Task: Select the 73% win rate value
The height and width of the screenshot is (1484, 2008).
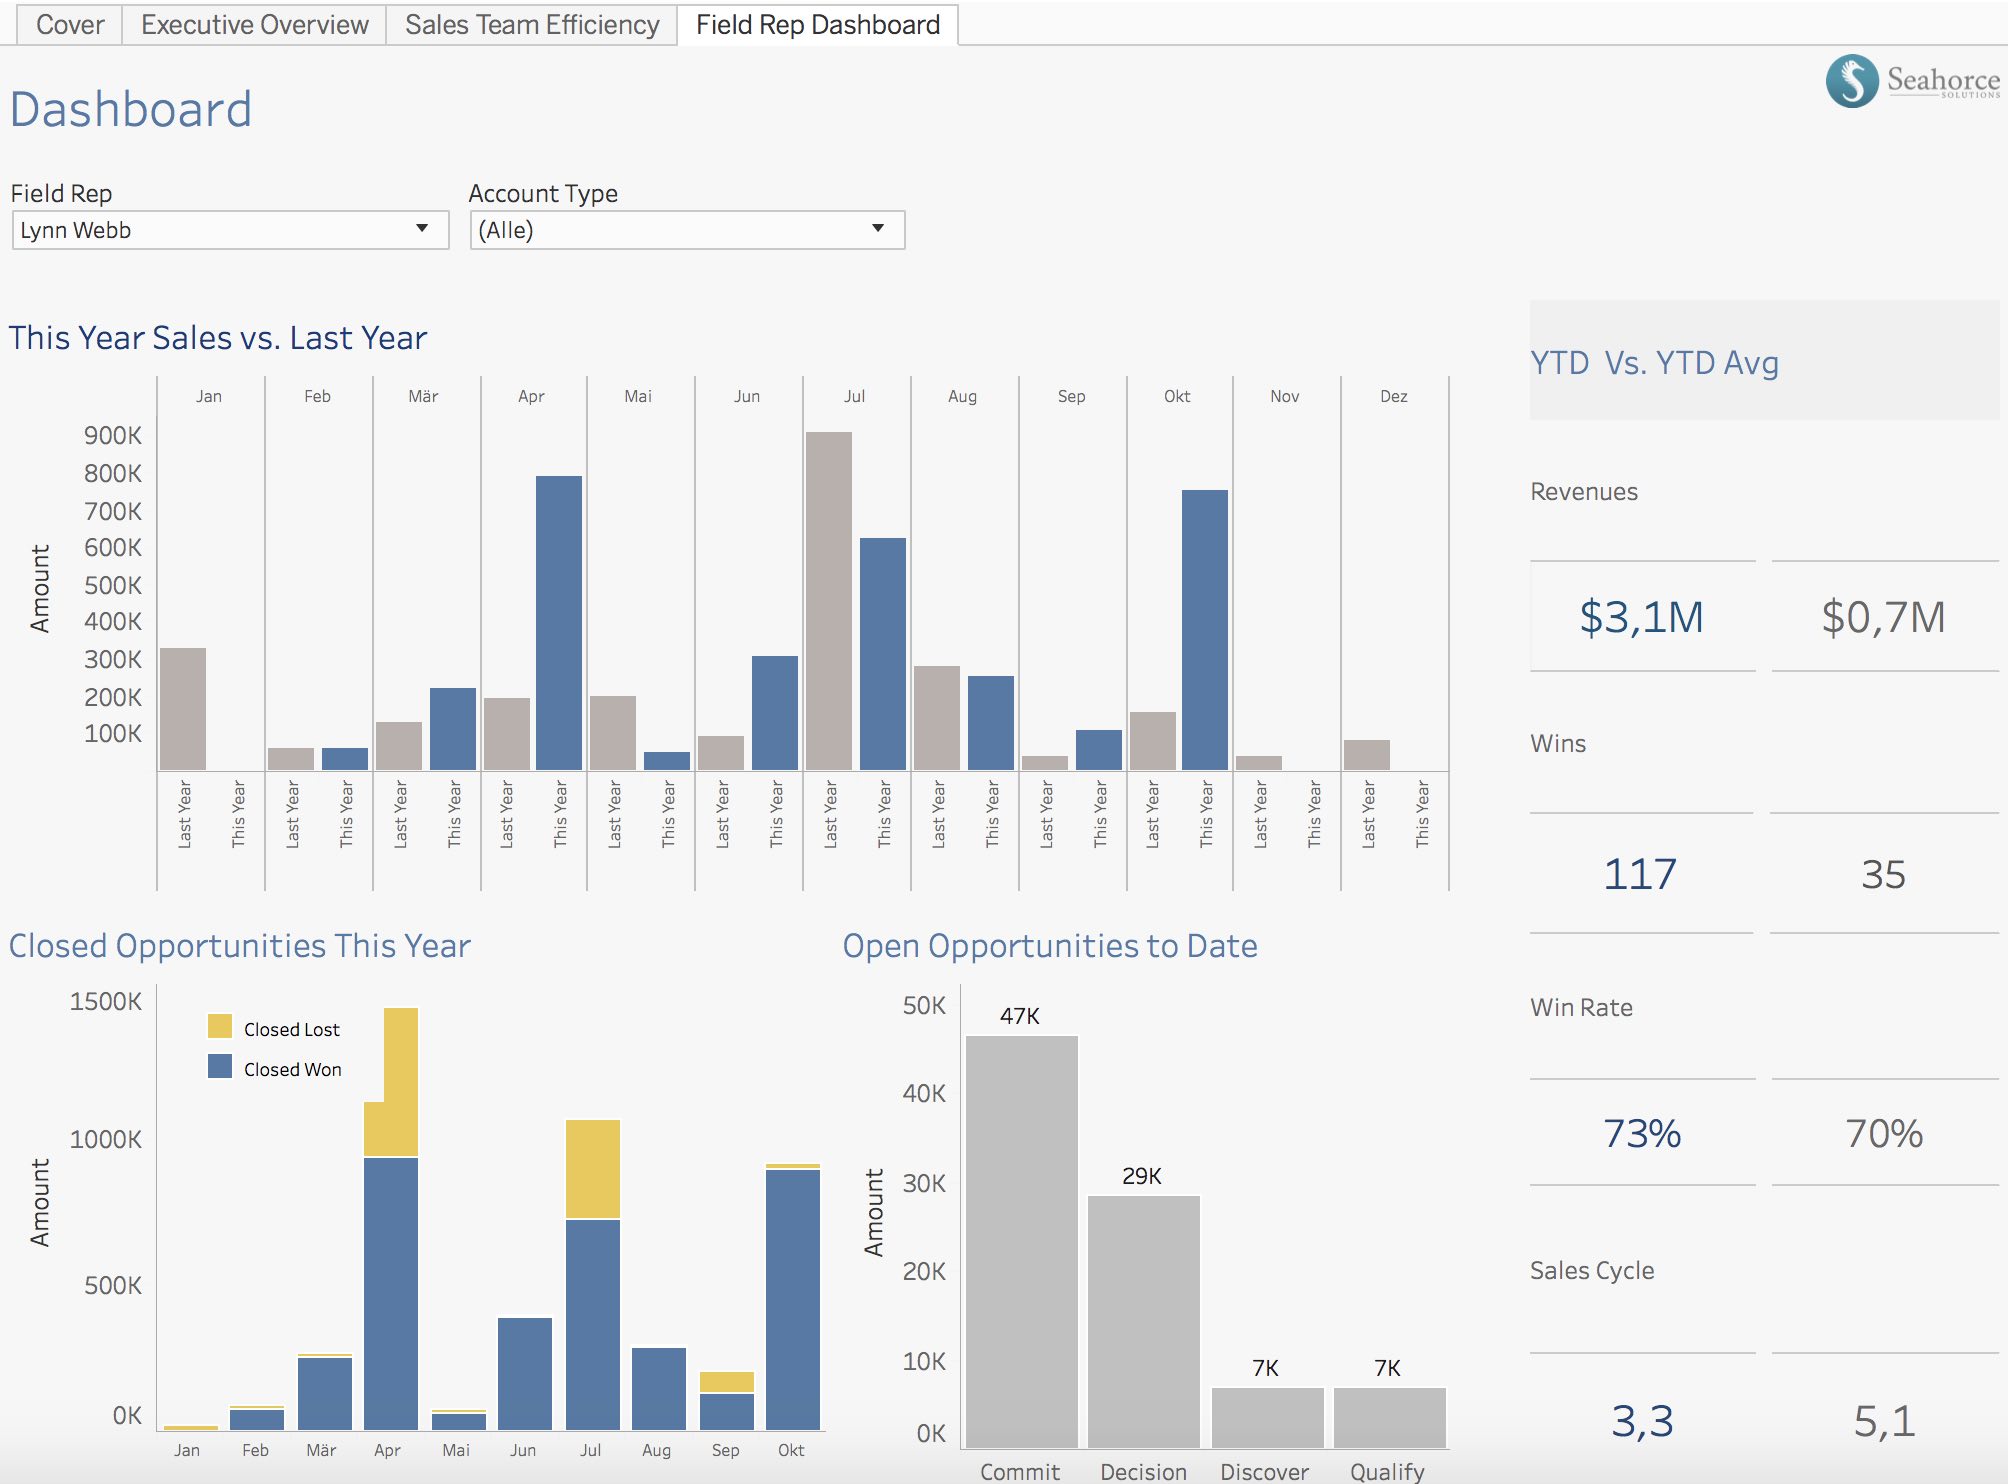Action: click(x=1641, y=1133)
